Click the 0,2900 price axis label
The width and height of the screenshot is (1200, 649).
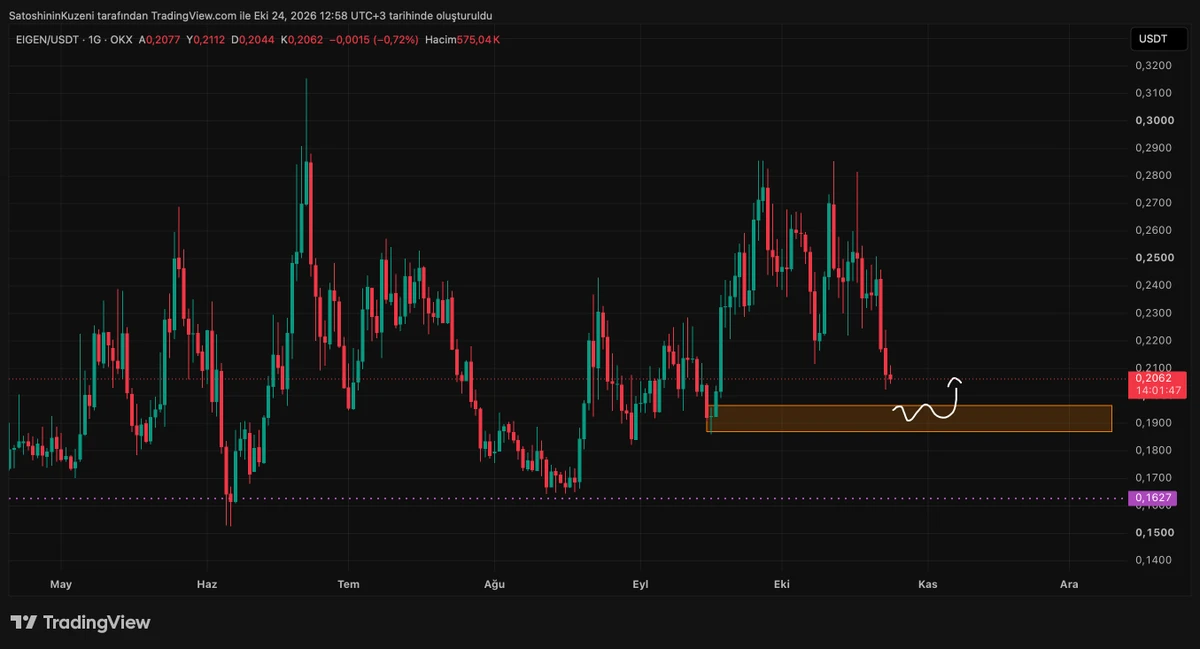pyautogui.click(x=1153, y=148)
